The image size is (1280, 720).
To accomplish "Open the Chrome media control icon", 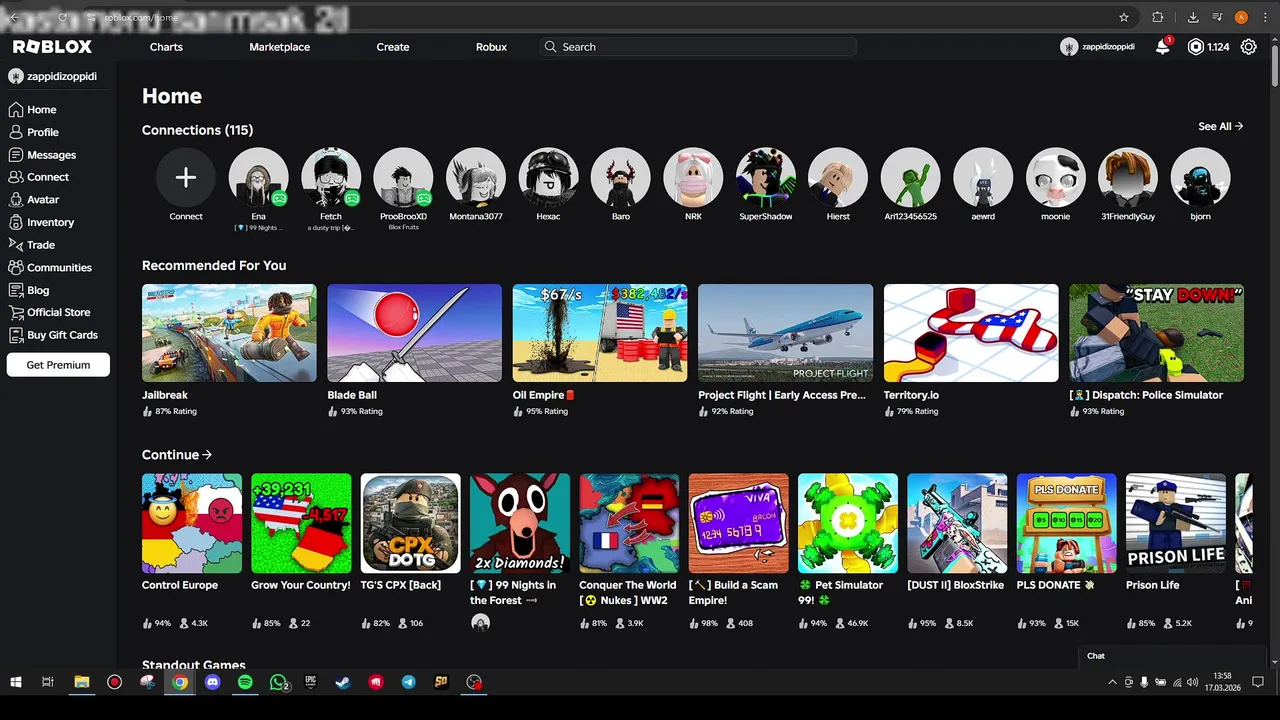I will click(1217, 17).
